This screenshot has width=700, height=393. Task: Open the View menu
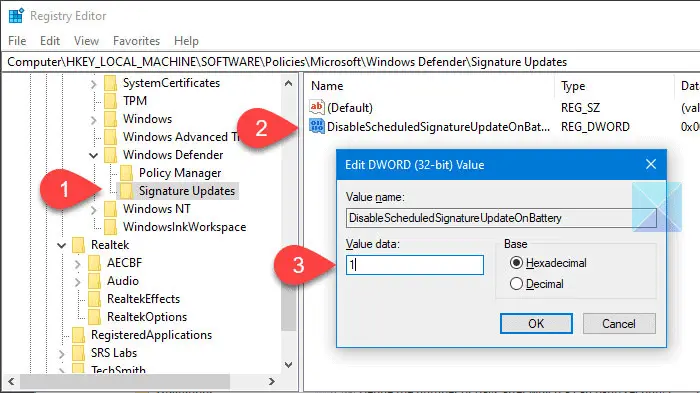[86, 41]
